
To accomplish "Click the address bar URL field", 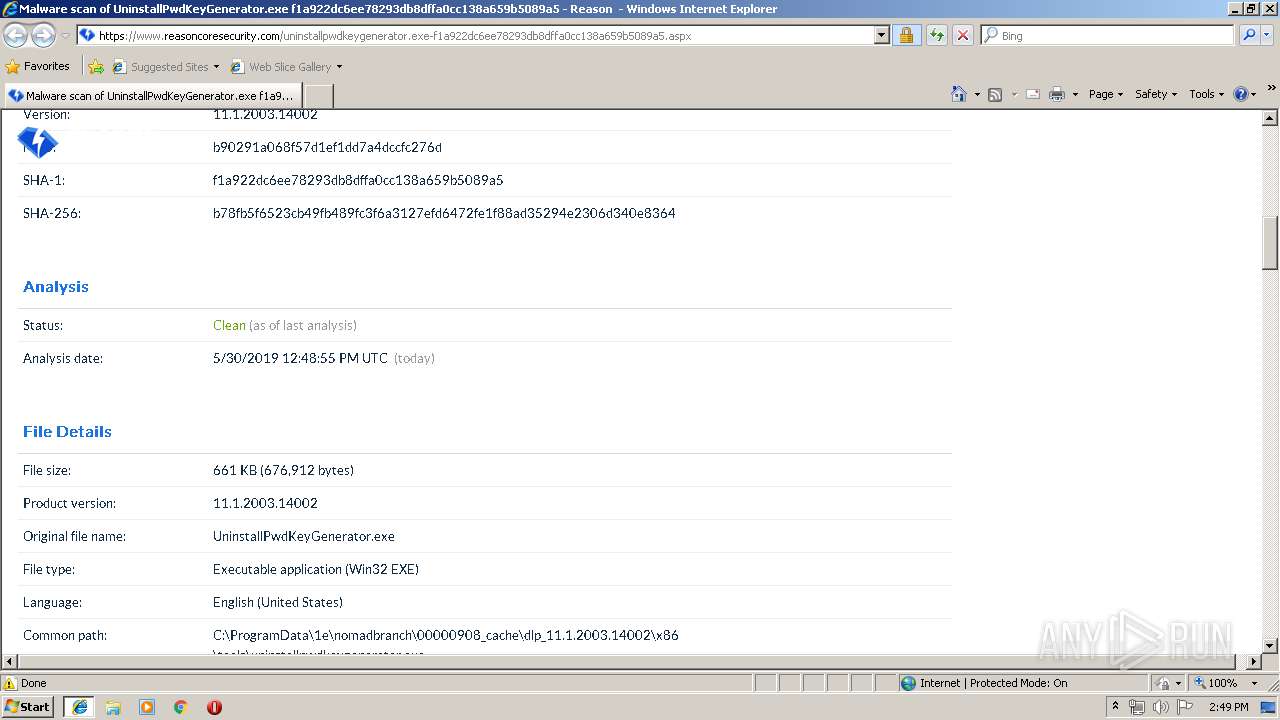I will click(x=475, y=35).
